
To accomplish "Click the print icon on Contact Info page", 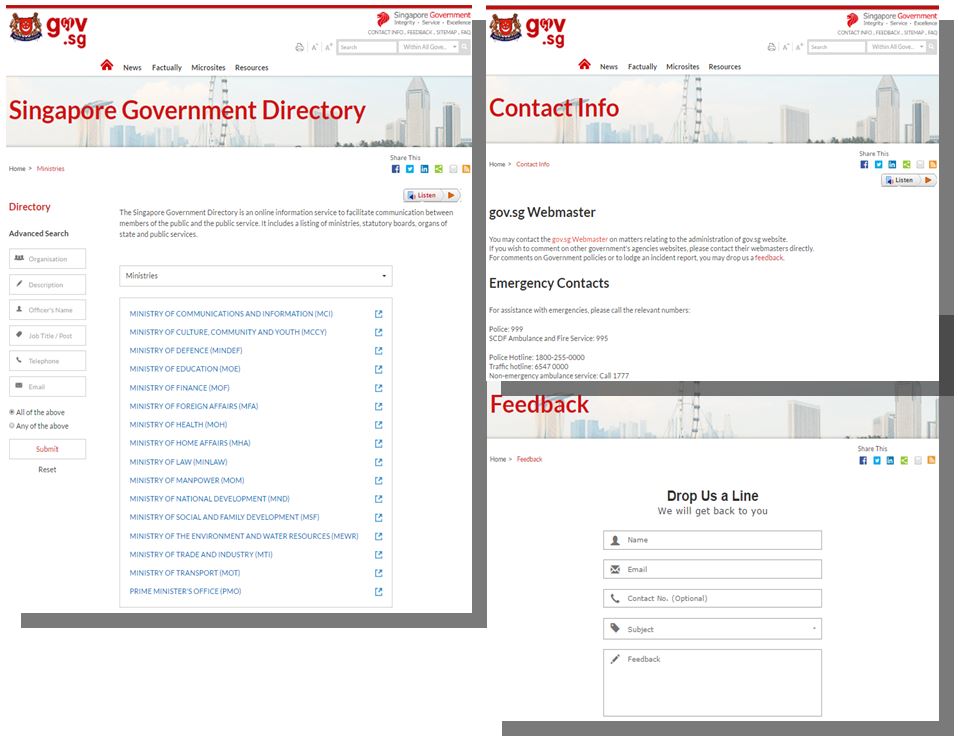I will point(772,47).
